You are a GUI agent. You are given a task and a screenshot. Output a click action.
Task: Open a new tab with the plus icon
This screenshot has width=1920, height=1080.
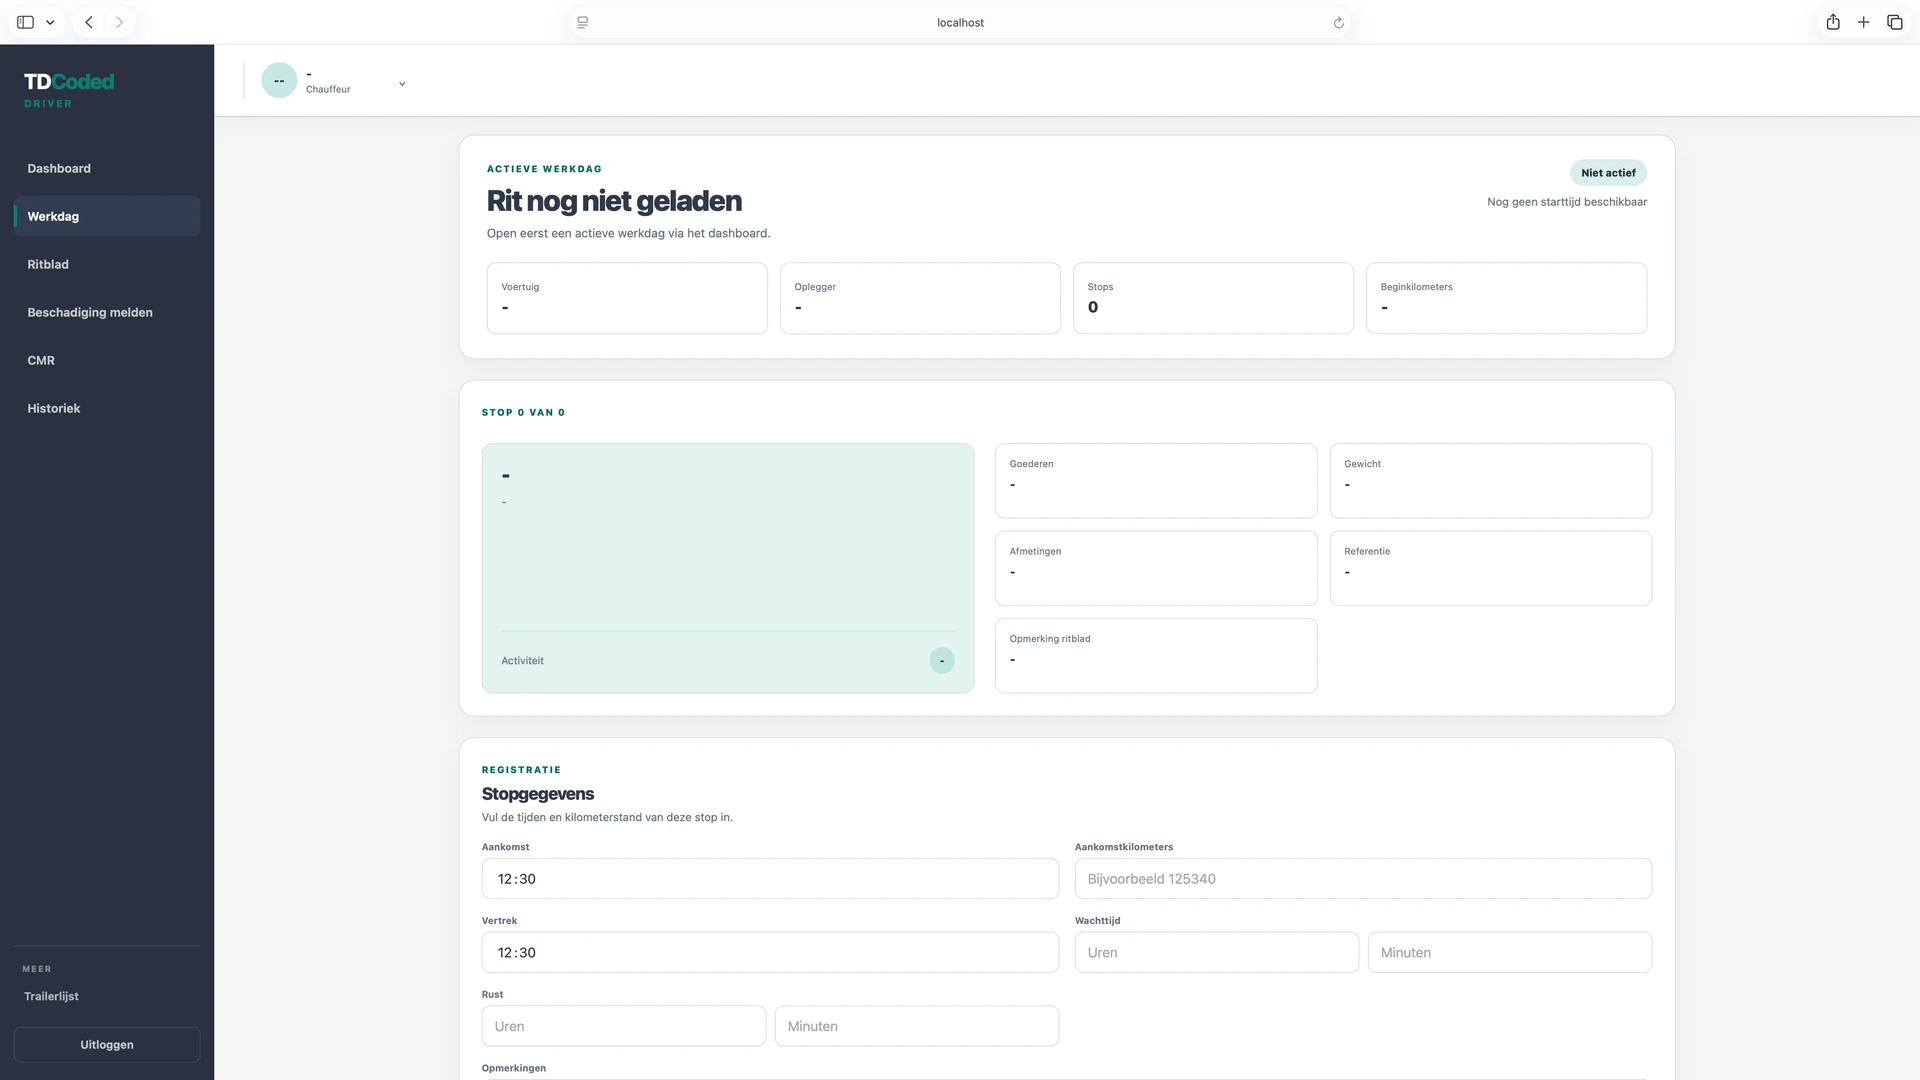[1863, 22]
